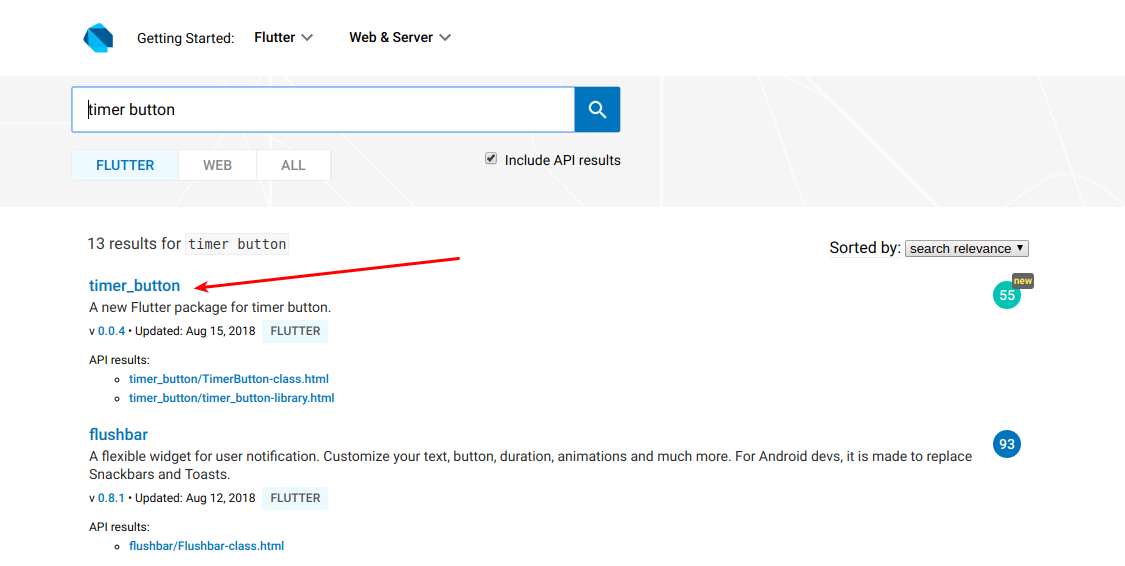Viewport: 1125px width, 566px height.
Task: Open Flushbar-class.html API result
Action: tap(206, 546)
